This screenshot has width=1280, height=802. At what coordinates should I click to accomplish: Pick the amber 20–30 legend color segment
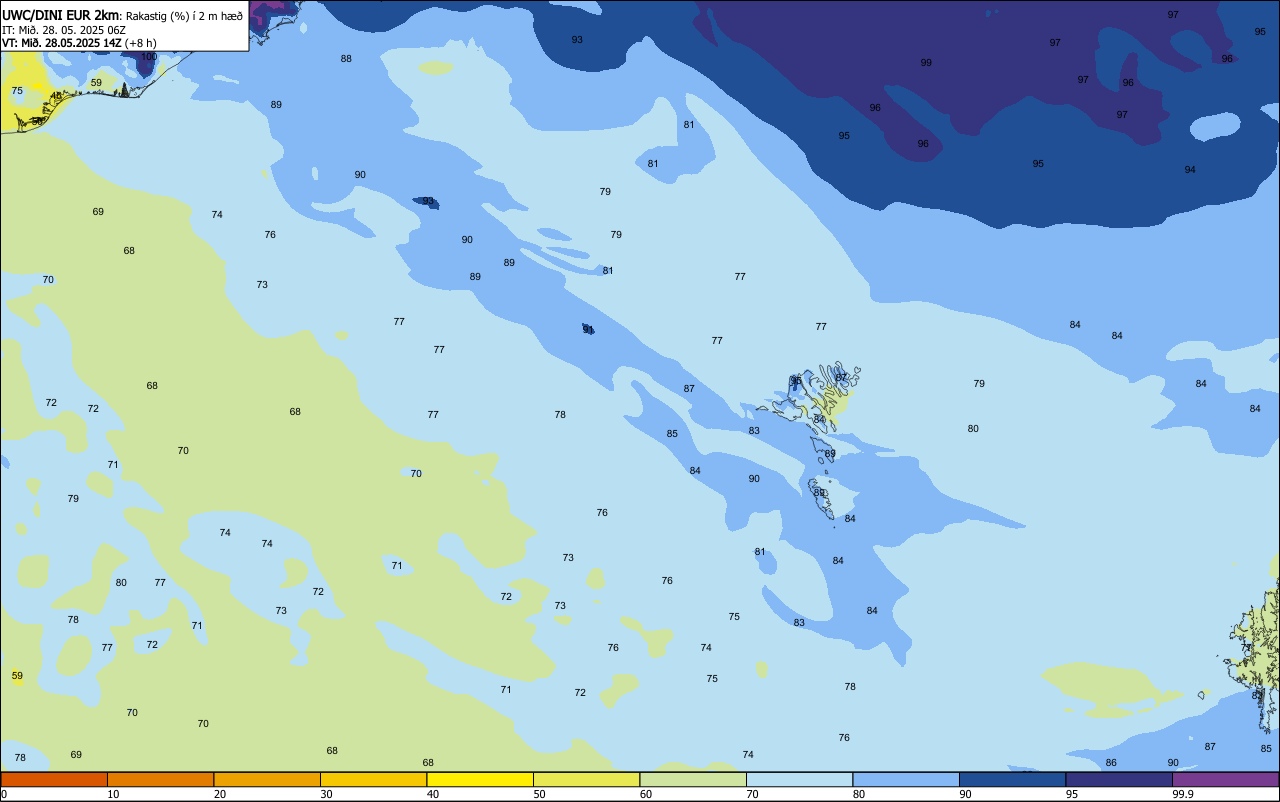[x=267, y=779]
